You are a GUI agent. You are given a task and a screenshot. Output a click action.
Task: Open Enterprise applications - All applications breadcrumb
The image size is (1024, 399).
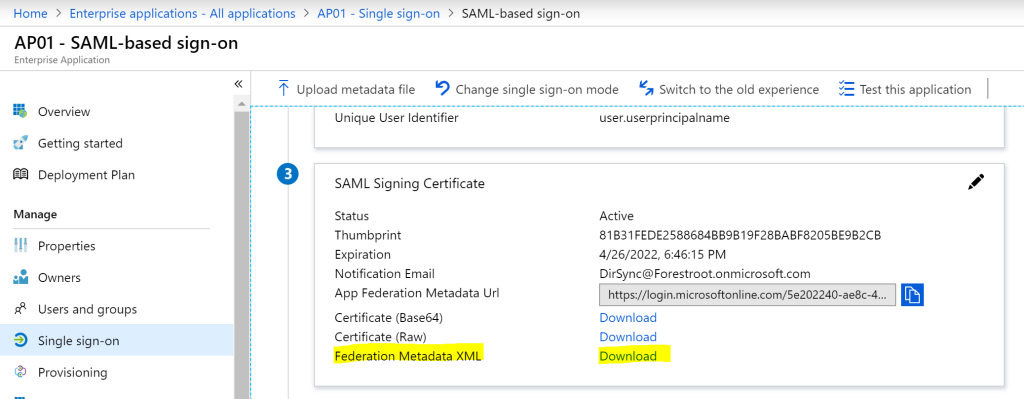tap(182, 13)
